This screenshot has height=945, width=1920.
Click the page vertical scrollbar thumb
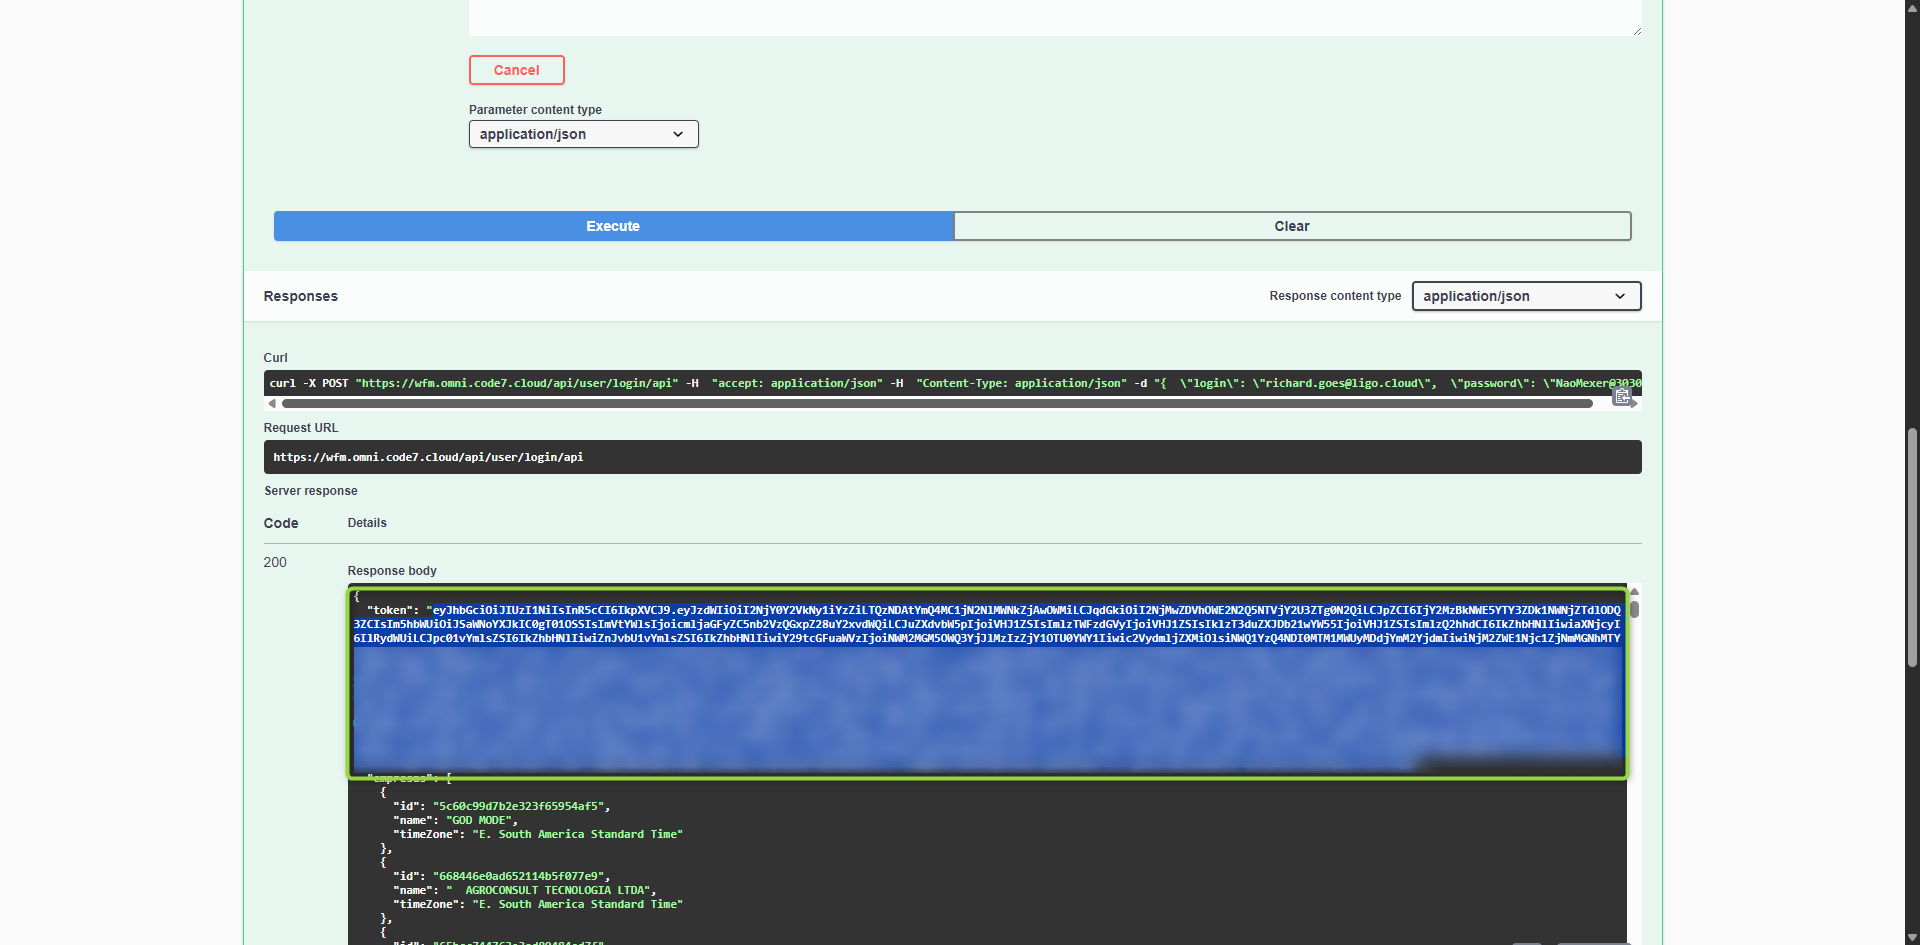point(1911,545)
